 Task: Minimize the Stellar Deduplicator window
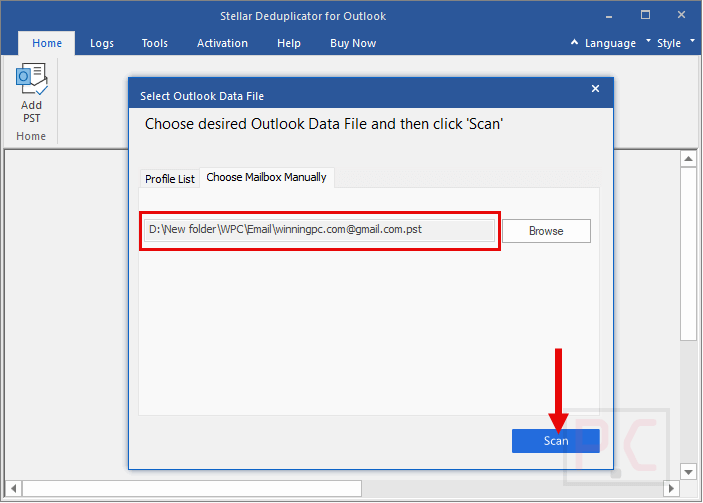coord(609,16)
